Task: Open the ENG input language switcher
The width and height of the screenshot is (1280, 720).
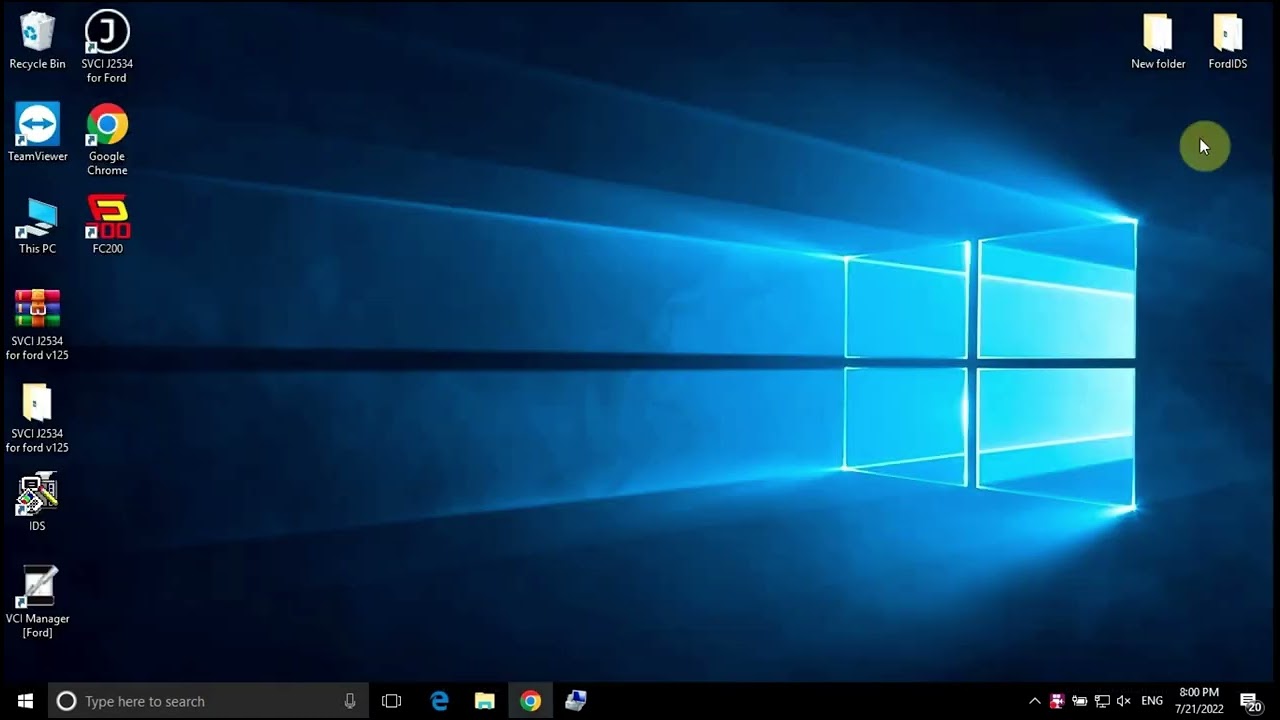Action: tap(1152, 701)
